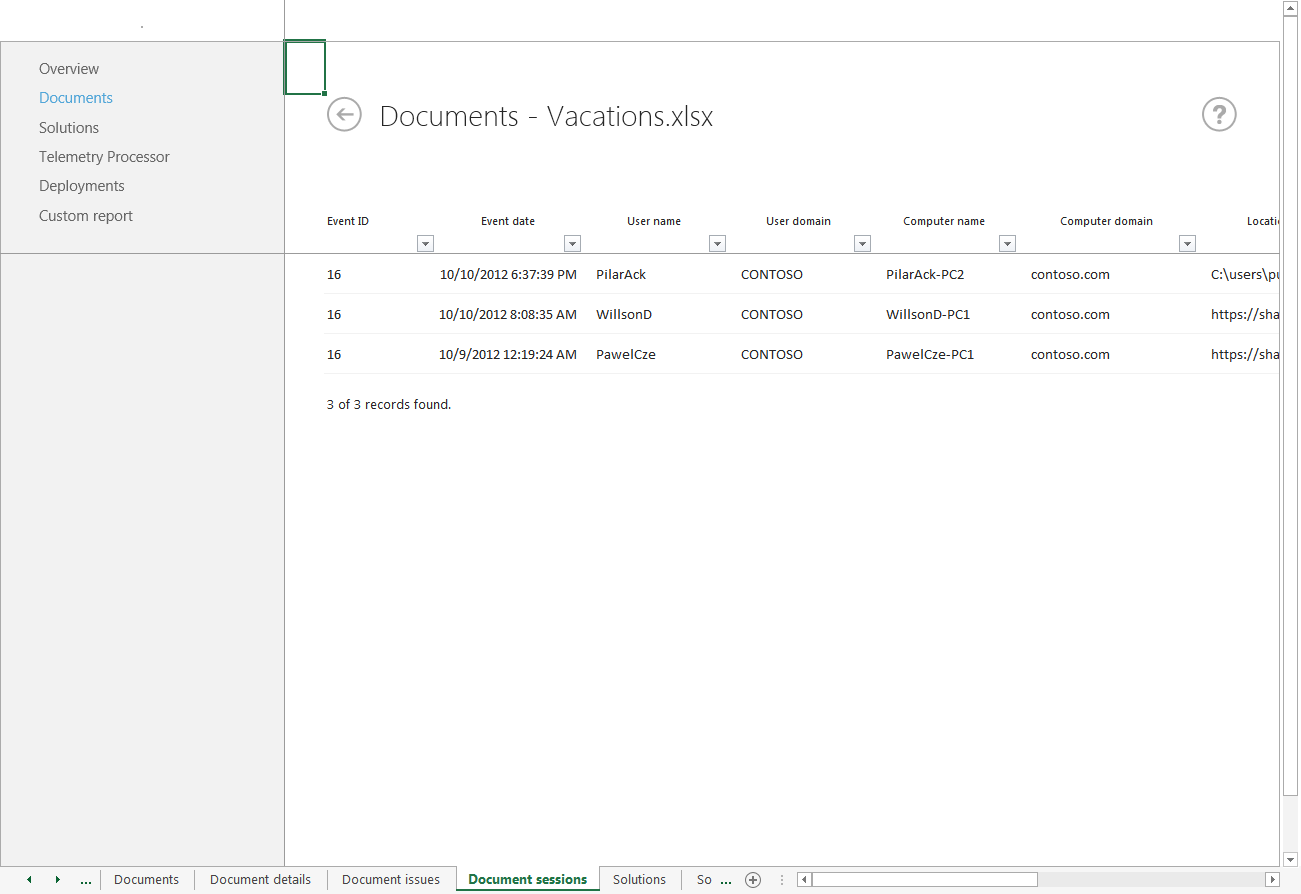This screenshot has height=894, width=1301.
Task: Click the ellipsis sheet tab overflow icon
Action: coord(86,880)
